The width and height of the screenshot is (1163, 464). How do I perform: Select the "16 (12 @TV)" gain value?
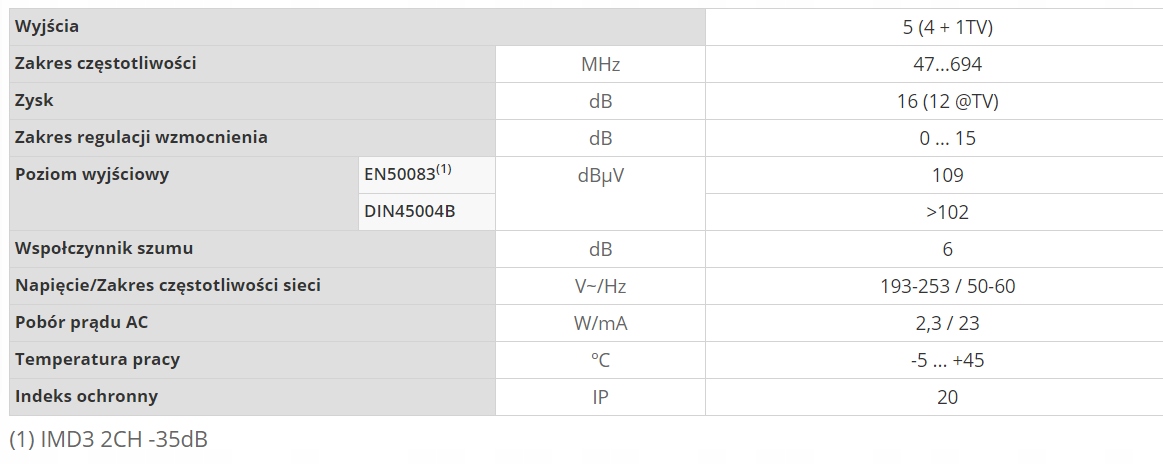tap(947, 102)
